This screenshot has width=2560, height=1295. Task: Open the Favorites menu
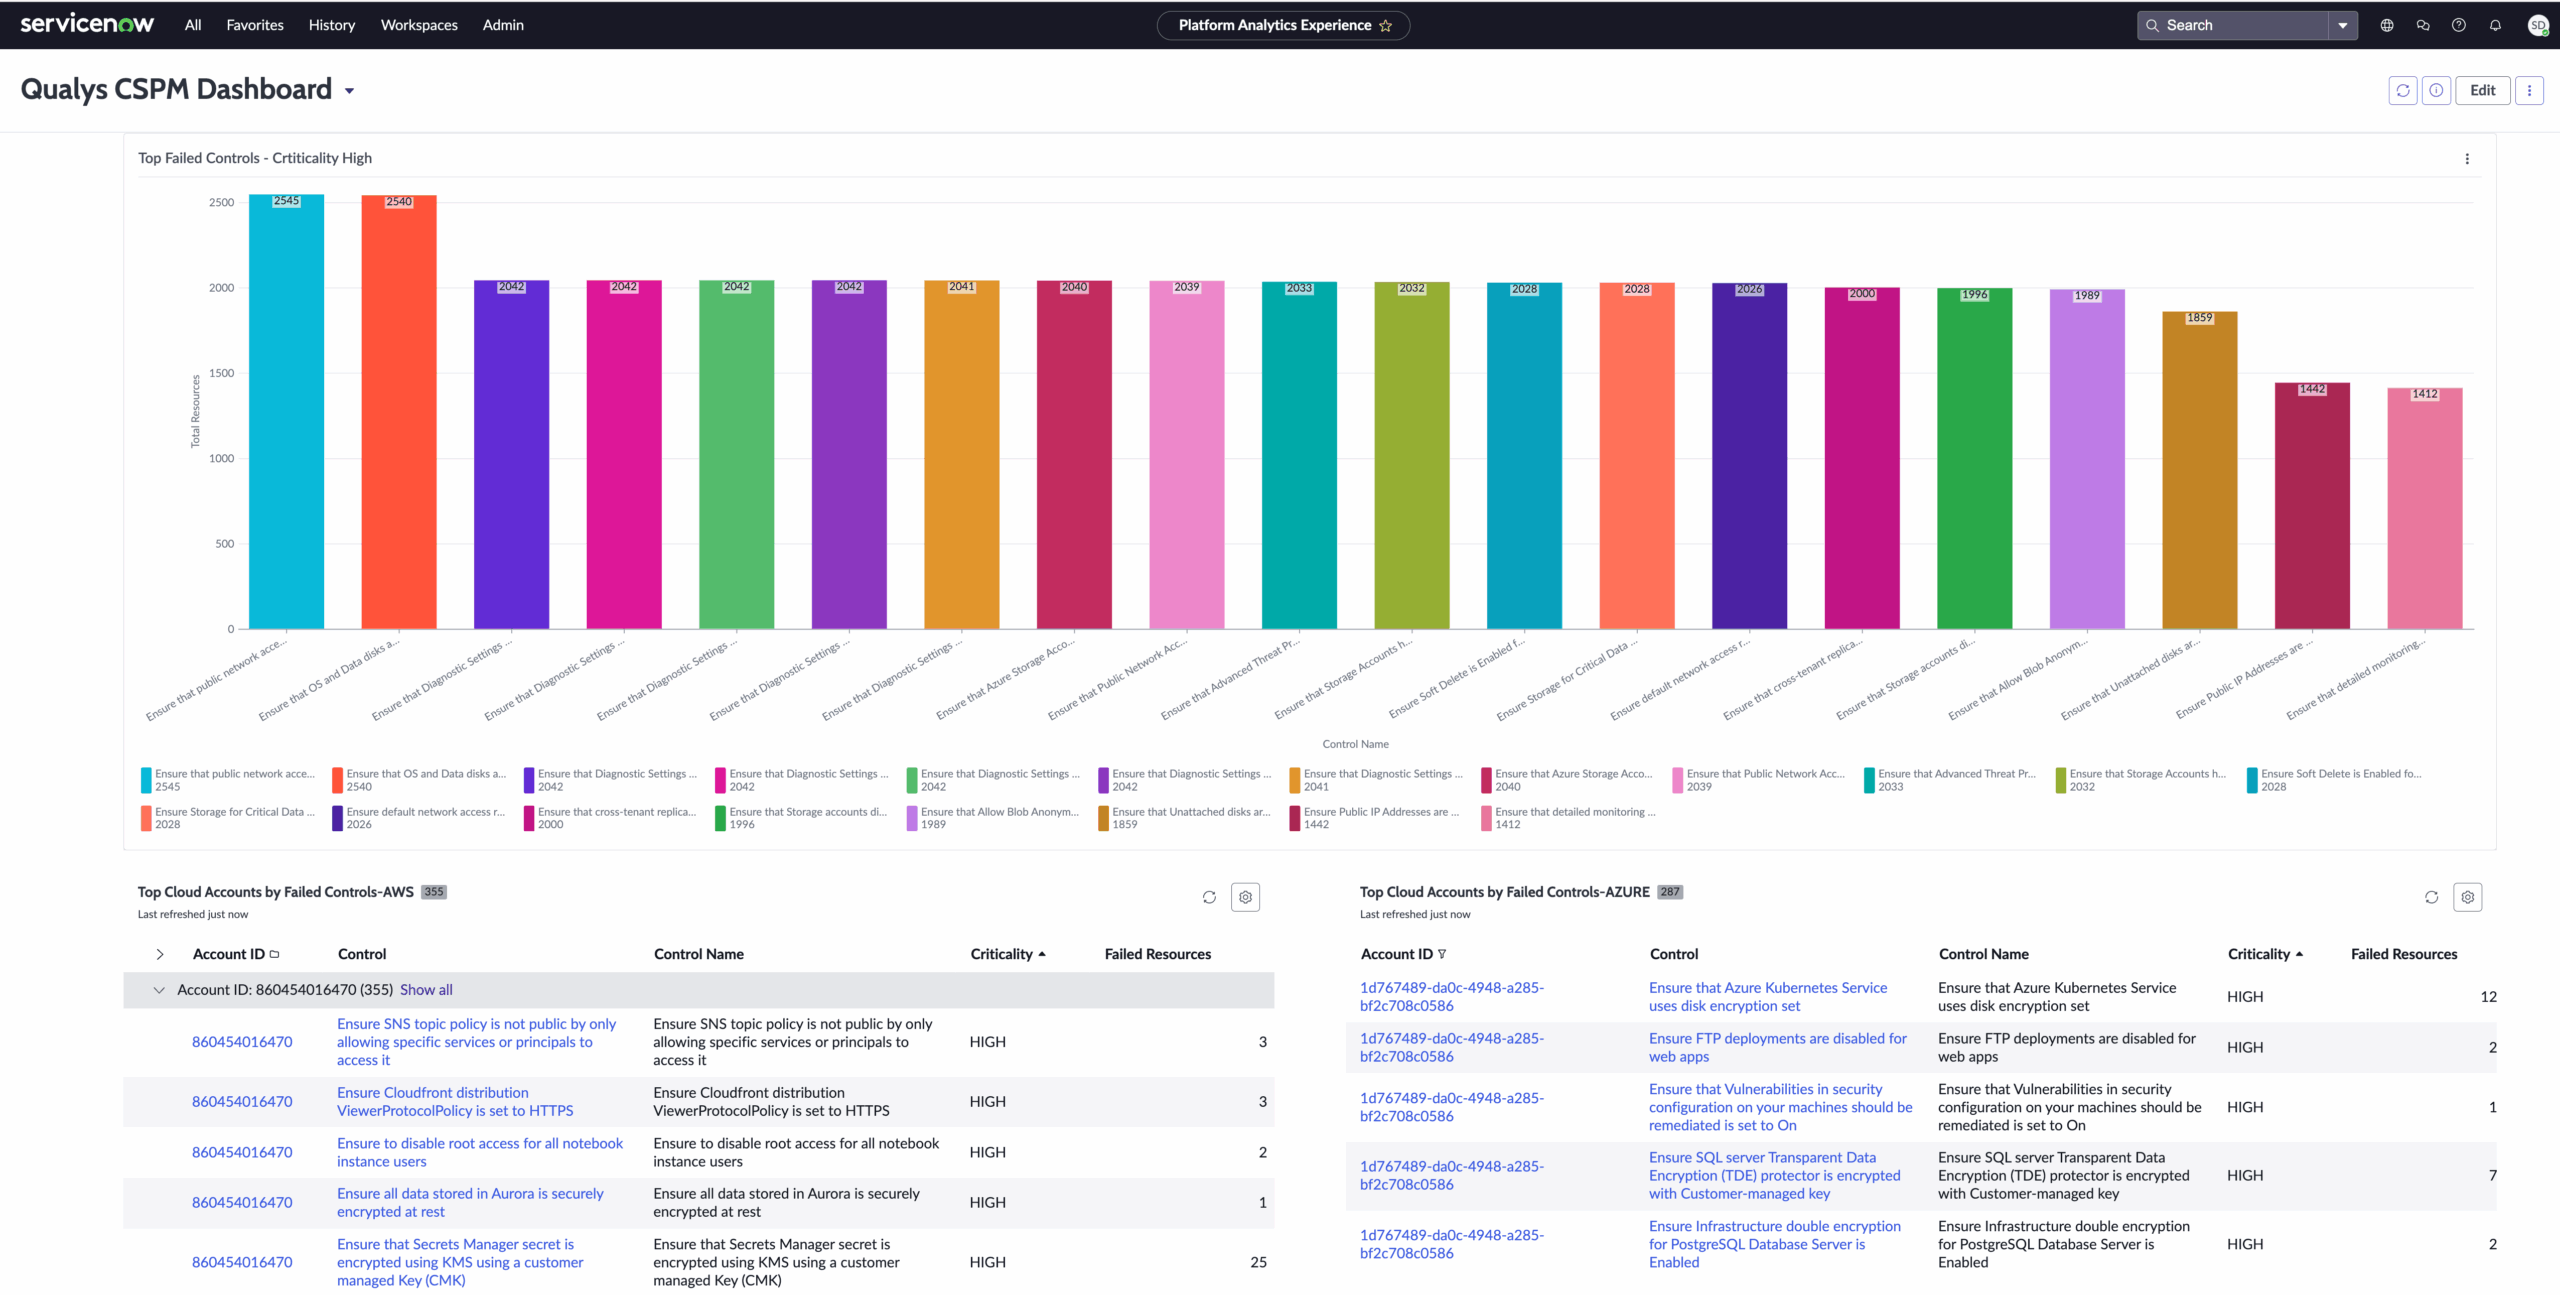[x=255, y=25]
